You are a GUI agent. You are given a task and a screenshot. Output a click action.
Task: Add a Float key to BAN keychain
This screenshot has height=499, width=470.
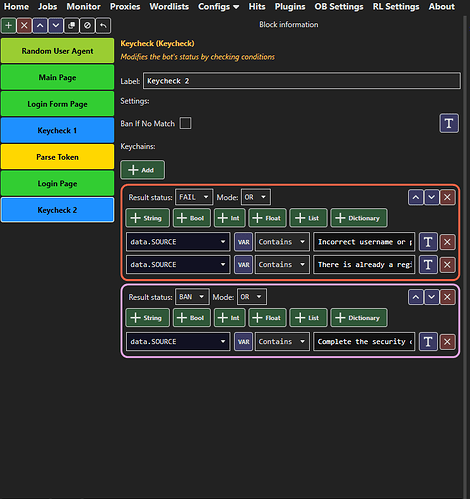267,318
